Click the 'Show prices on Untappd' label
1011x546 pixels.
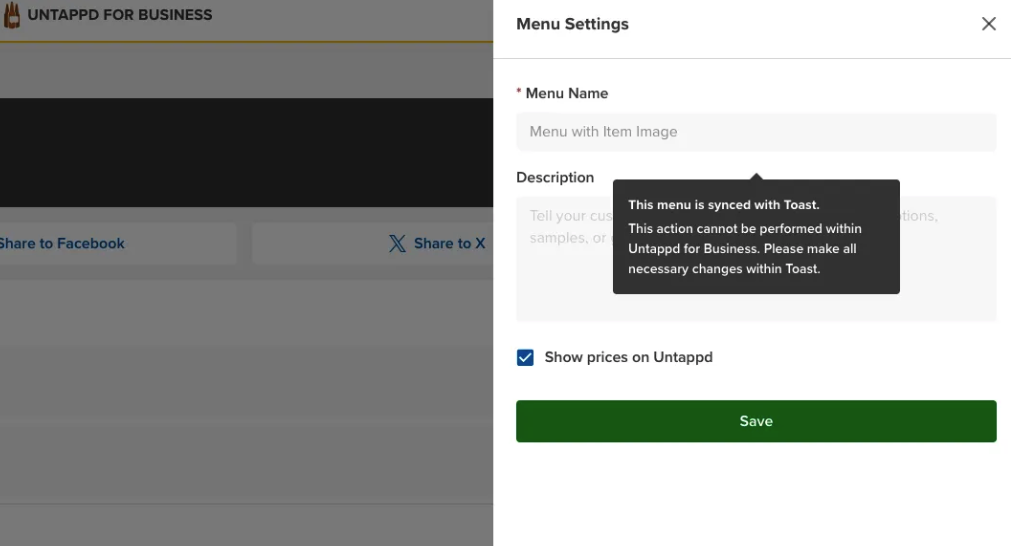pos(628,357)
